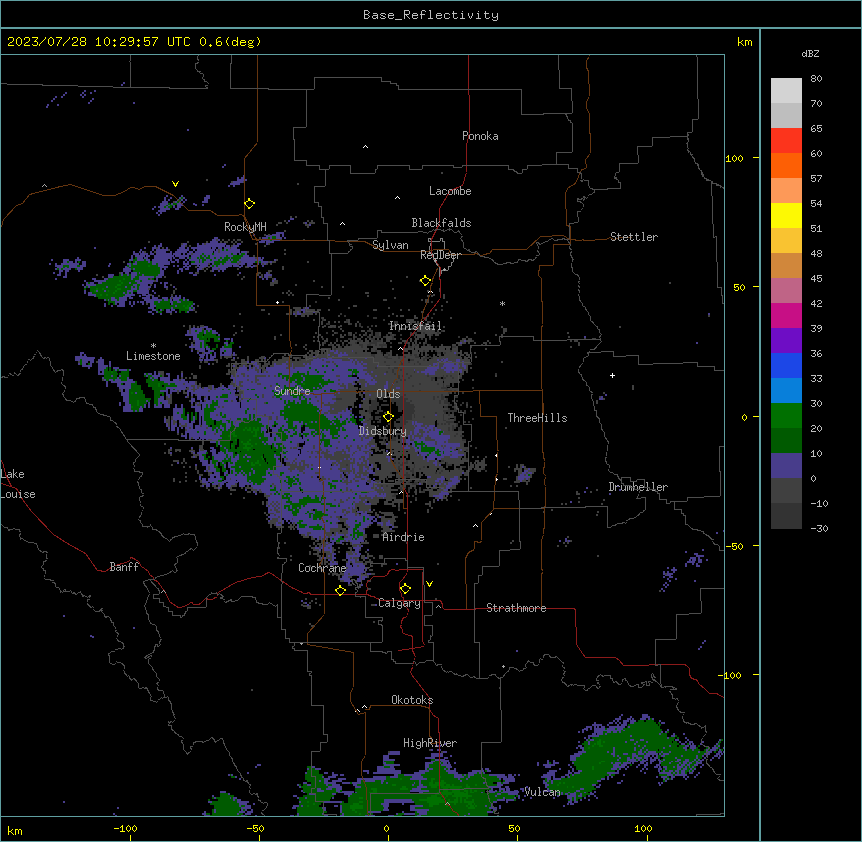
Task: Click the Banff label
Action: tap(124, 567)
